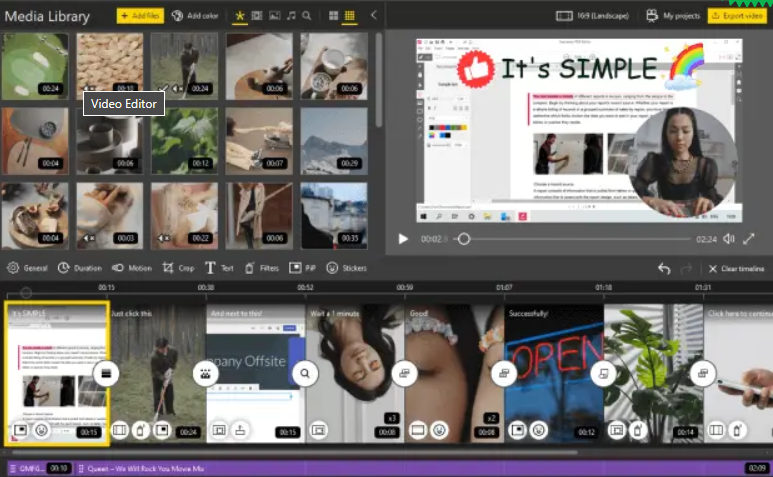Show favorites with the star filter

click(240, 16)
